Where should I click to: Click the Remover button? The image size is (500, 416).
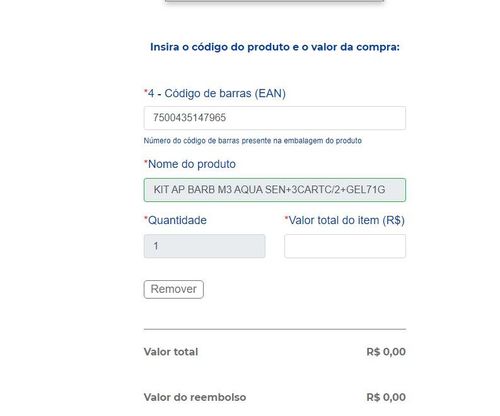point(174,289)
